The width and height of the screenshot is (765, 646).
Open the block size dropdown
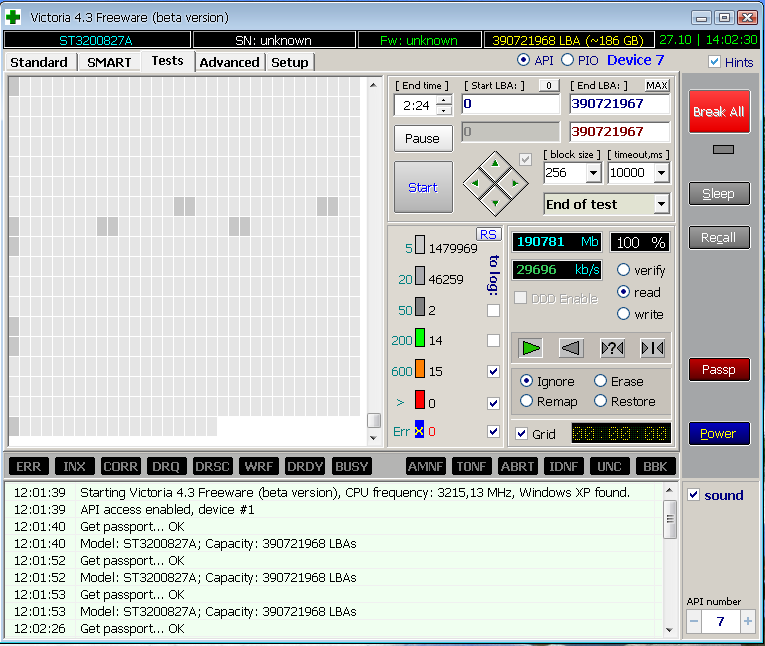pos(593,173)
